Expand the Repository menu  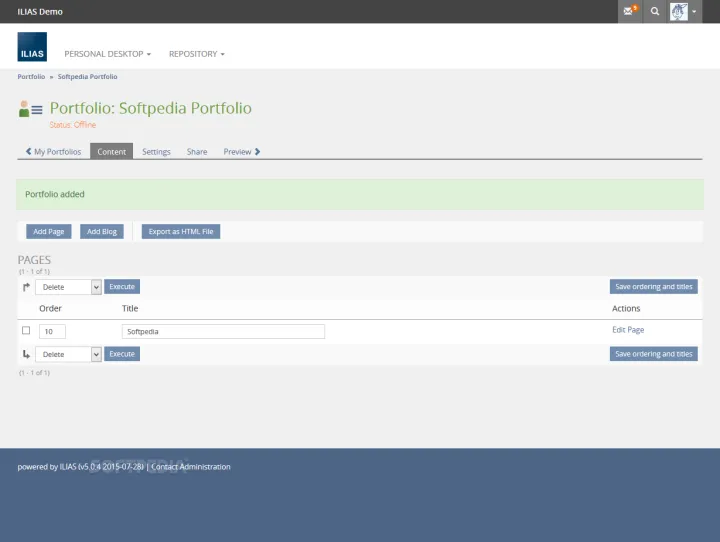pos(196,54)
